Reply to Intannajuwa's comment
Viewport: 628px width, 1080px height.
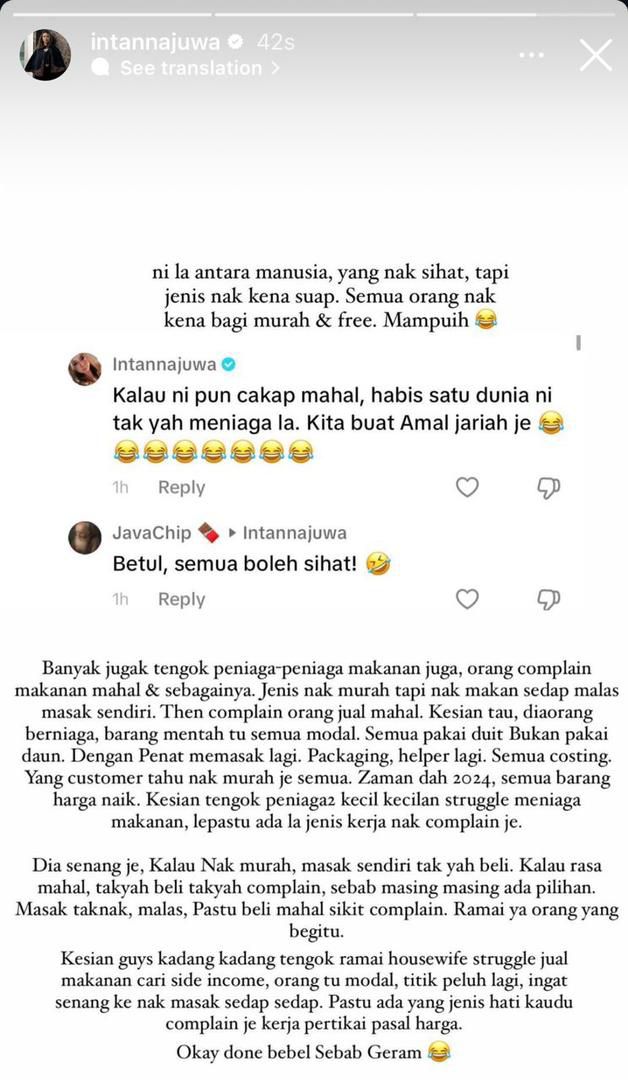point(181,487)
